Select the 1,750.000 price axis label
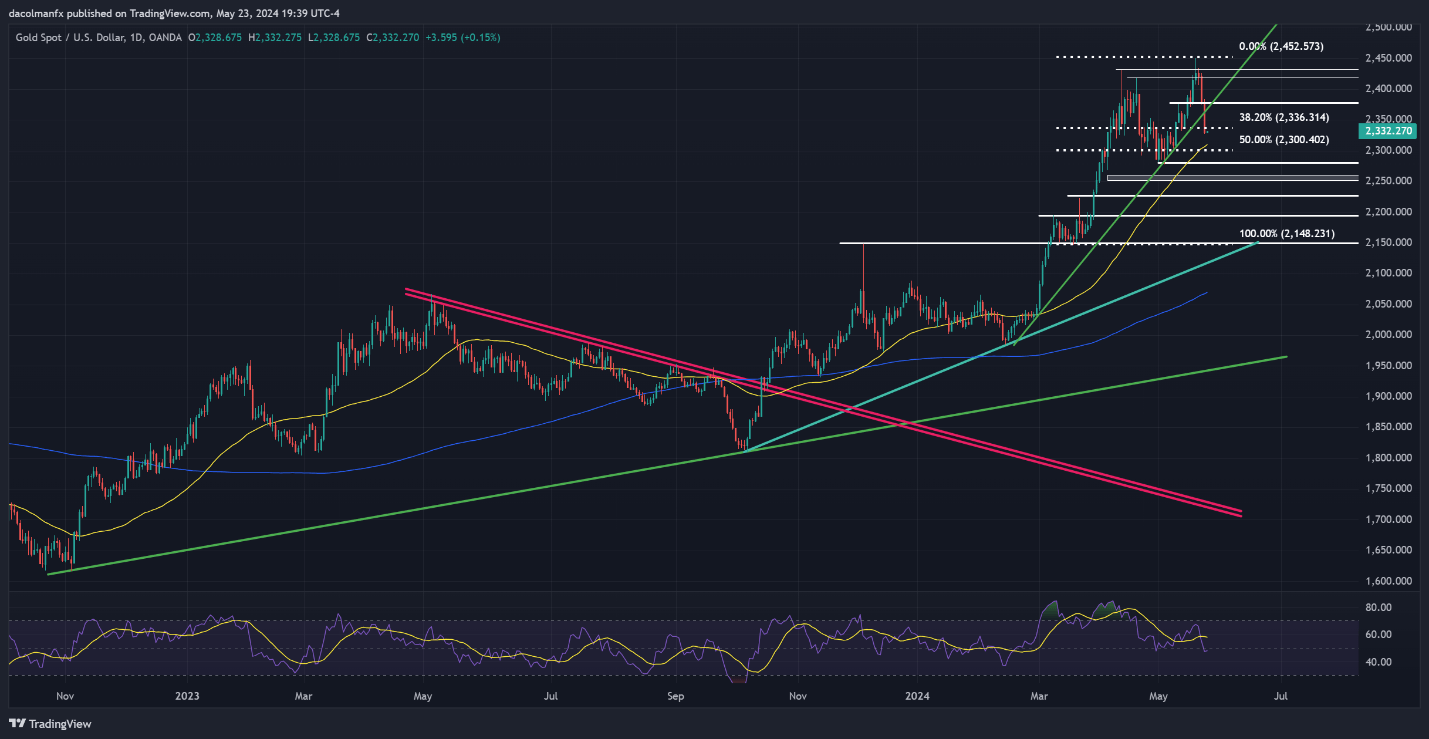Image resolution: width=1429 pixels, height=739 pixels. (1389, 489)
